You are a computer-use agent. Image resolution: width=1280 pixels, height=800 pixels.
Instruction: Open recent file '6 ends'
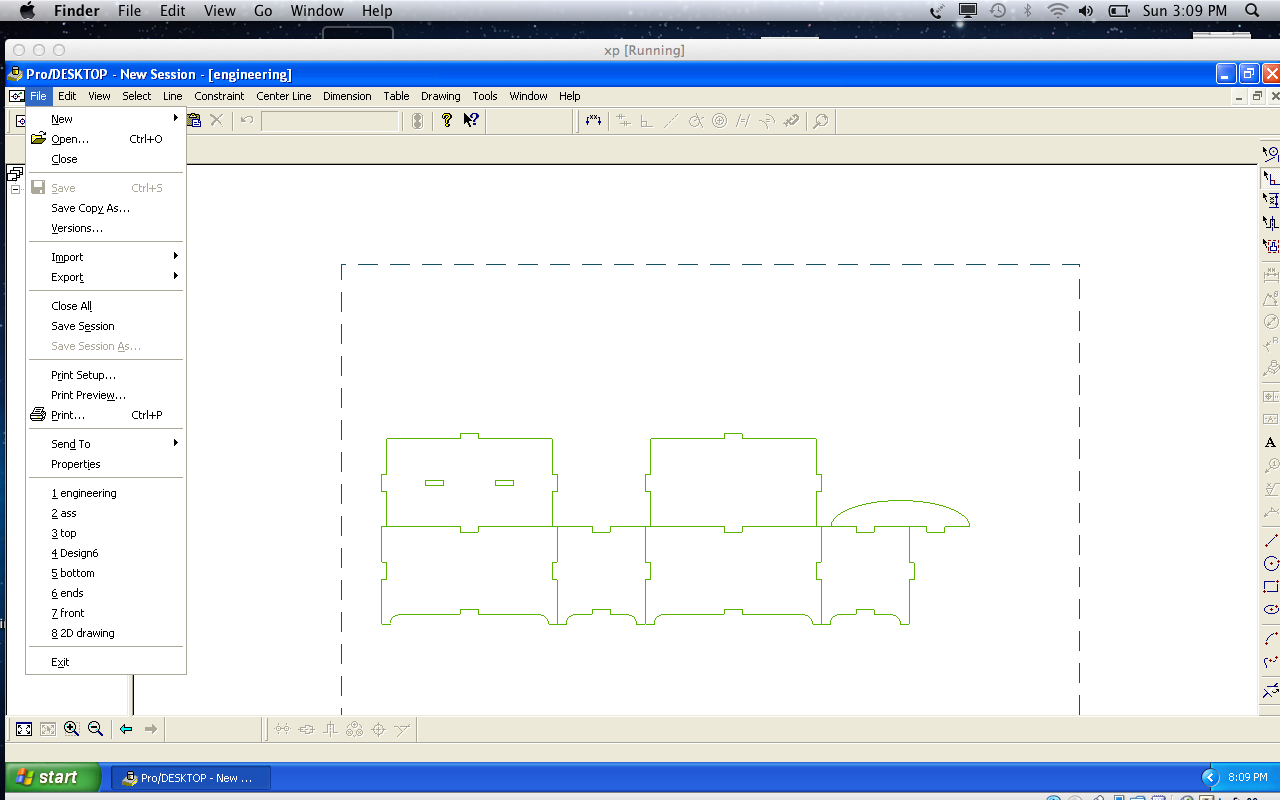click(x=106, y=593)
